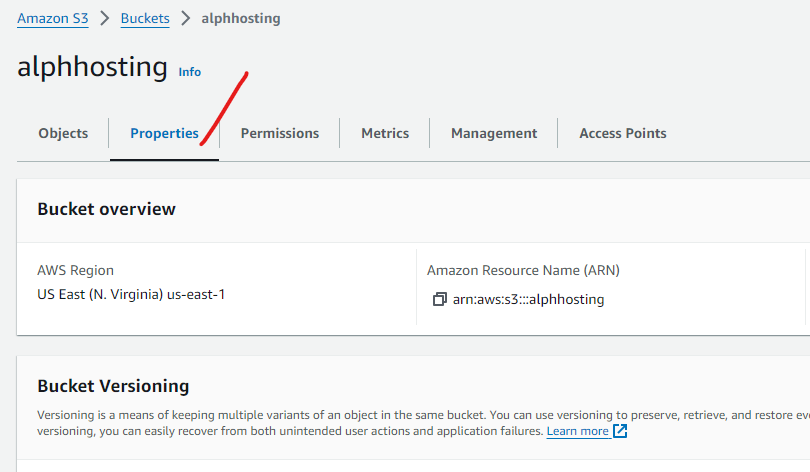Image resolution: width=810 pixels, height=472 pixels.
Task: Open the Permissions tab
Action: (279, 133)
